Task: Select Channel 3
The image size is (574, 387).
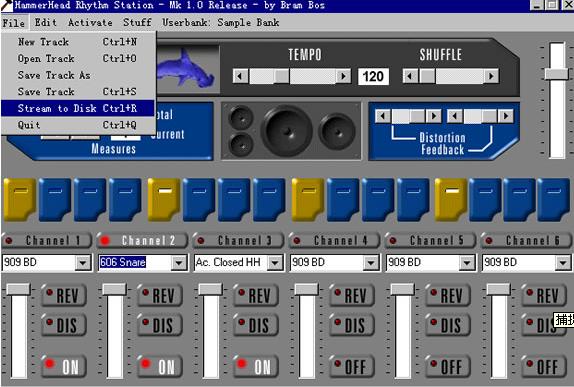Action: (x=238, y=241)
